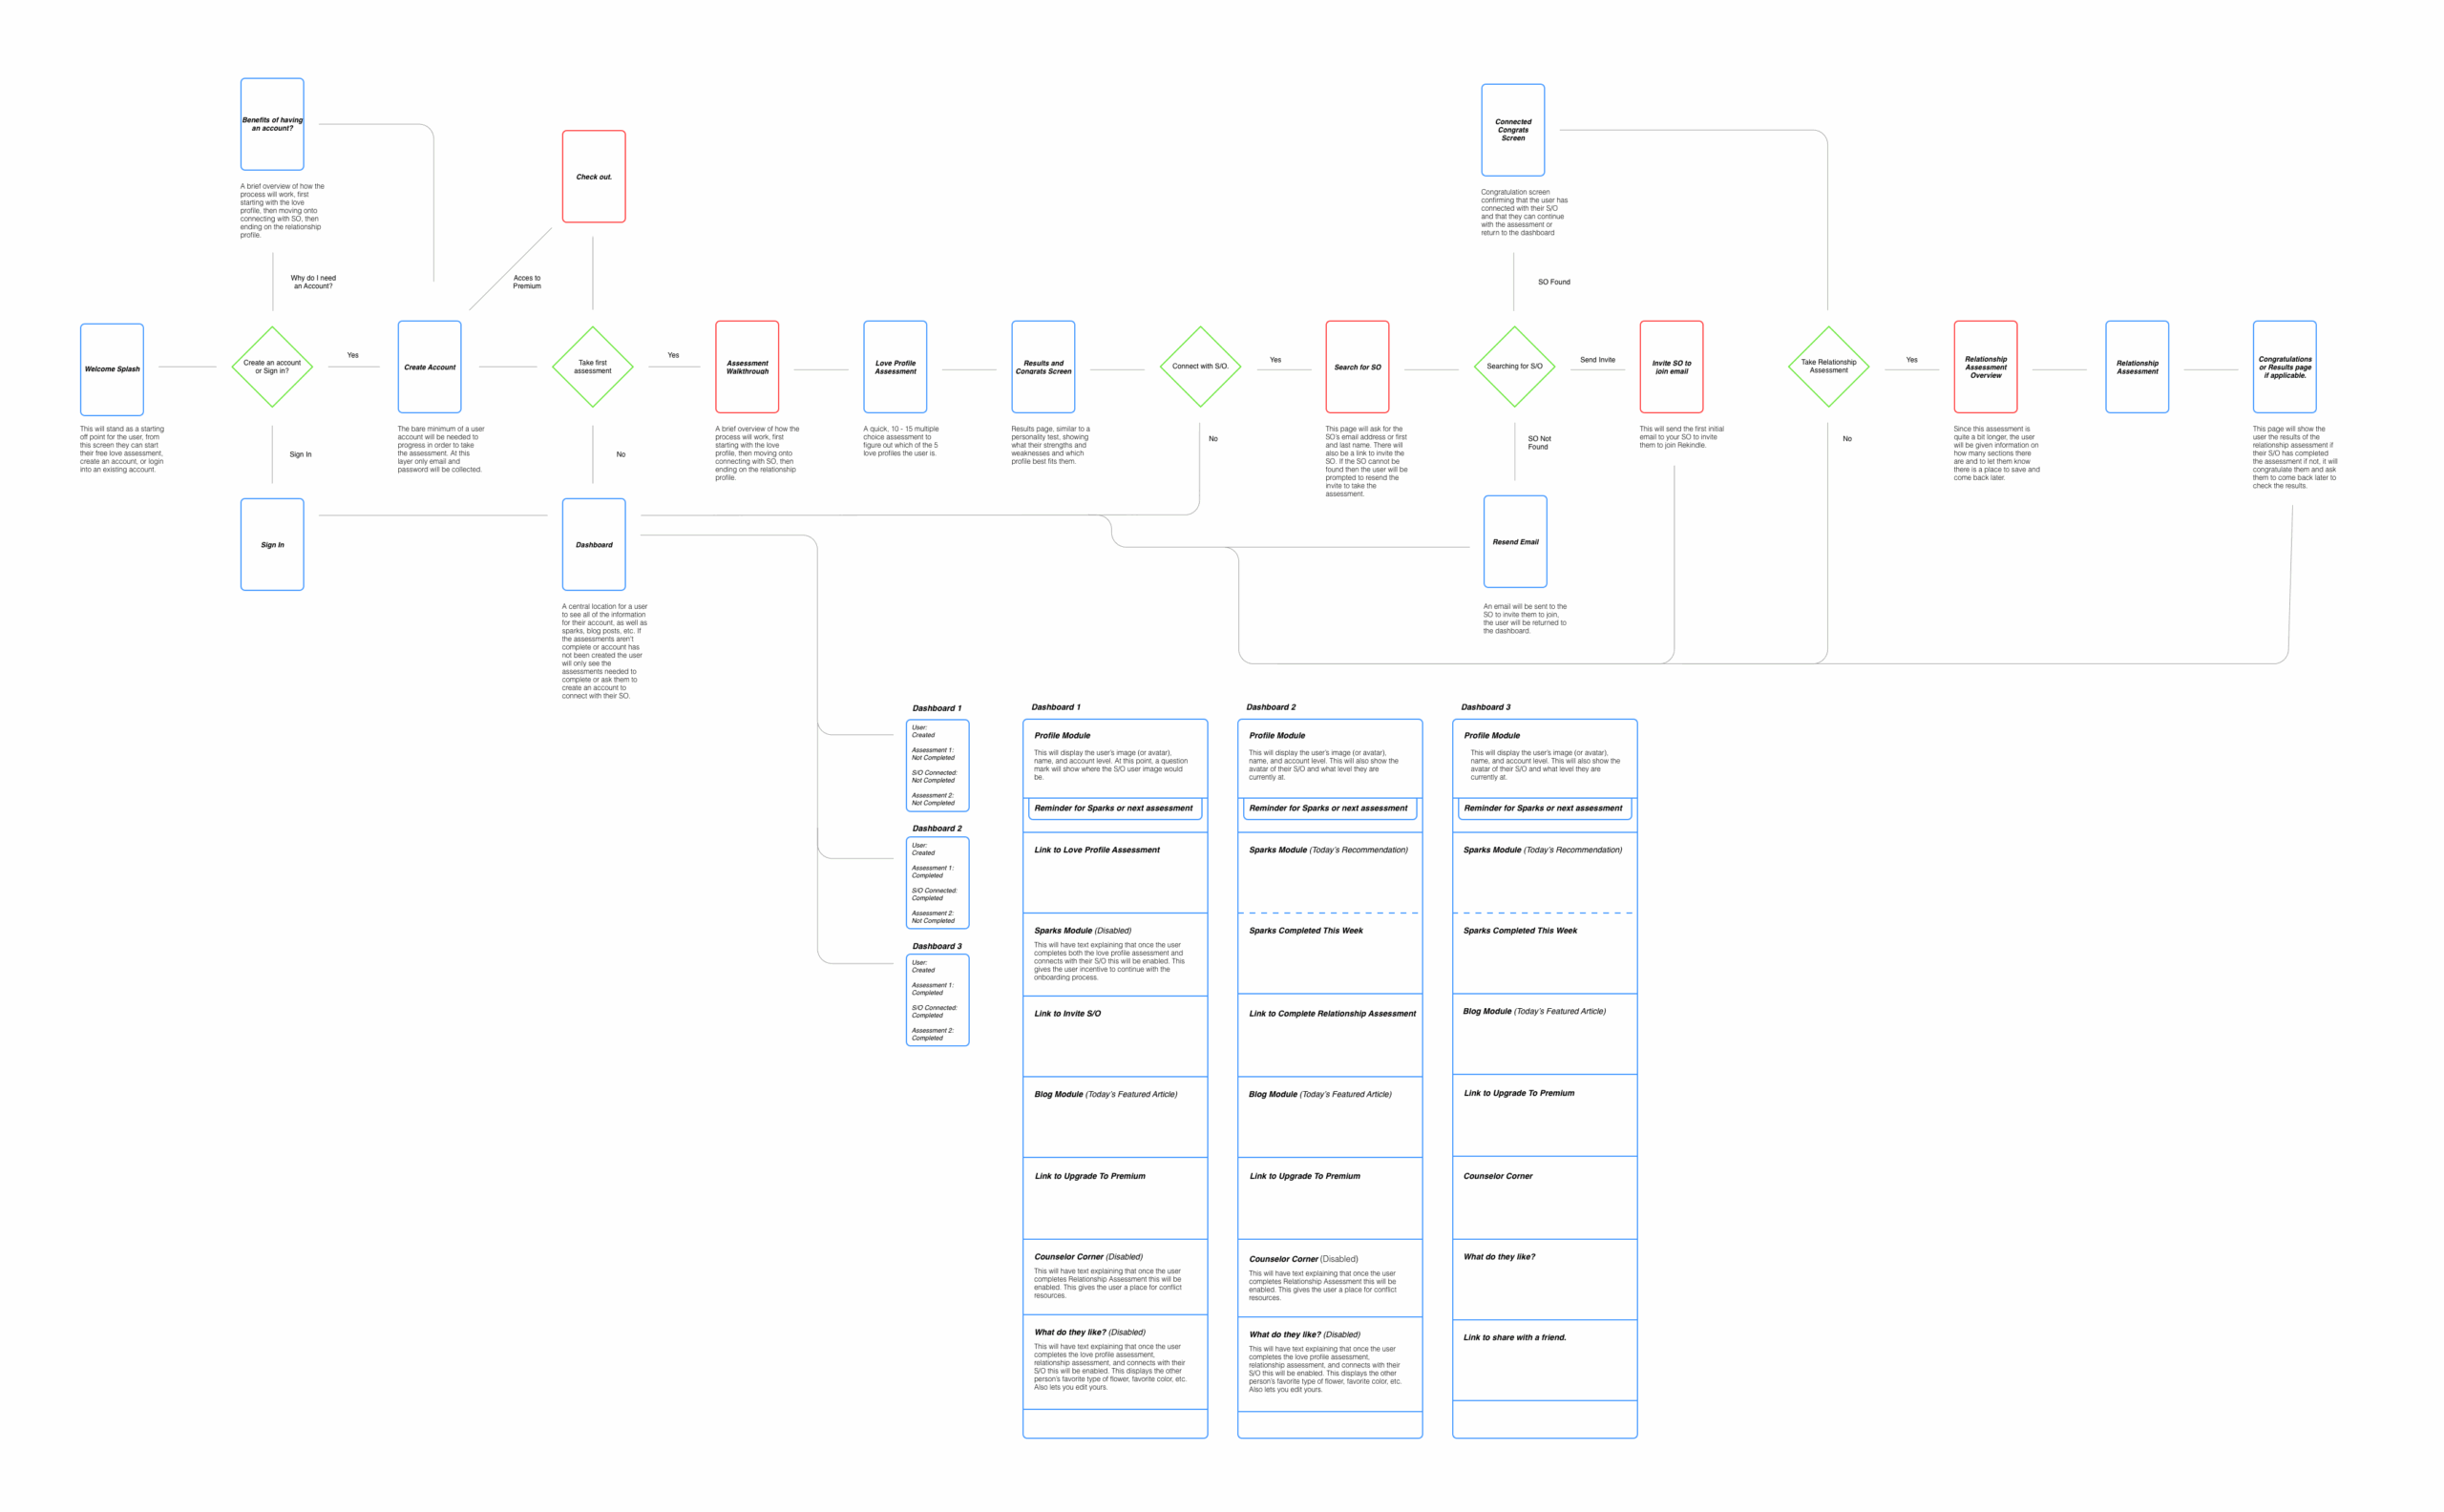Click the Welcome Splash screen box
The image size is (2444, 1512).
(112, 369)
